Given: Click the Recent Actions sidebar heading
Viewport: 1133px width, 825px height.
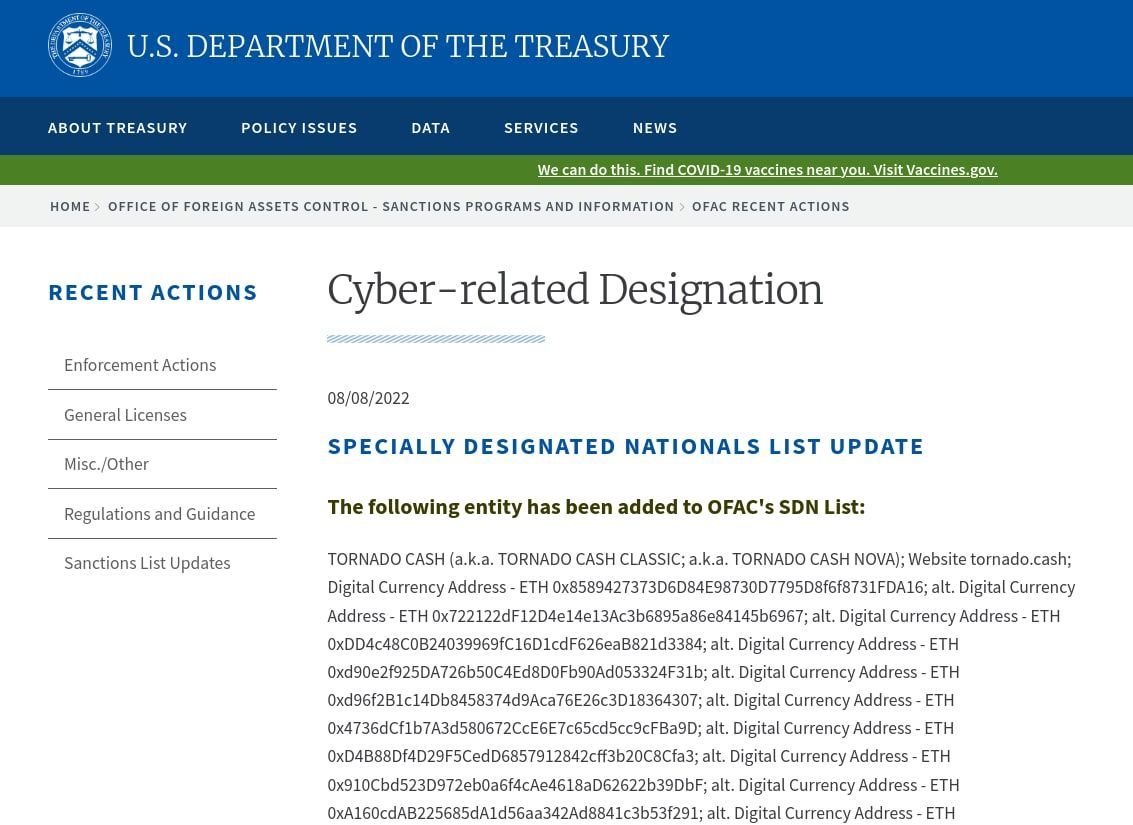Looking at the screenshot, I should (x=153, y=292).
